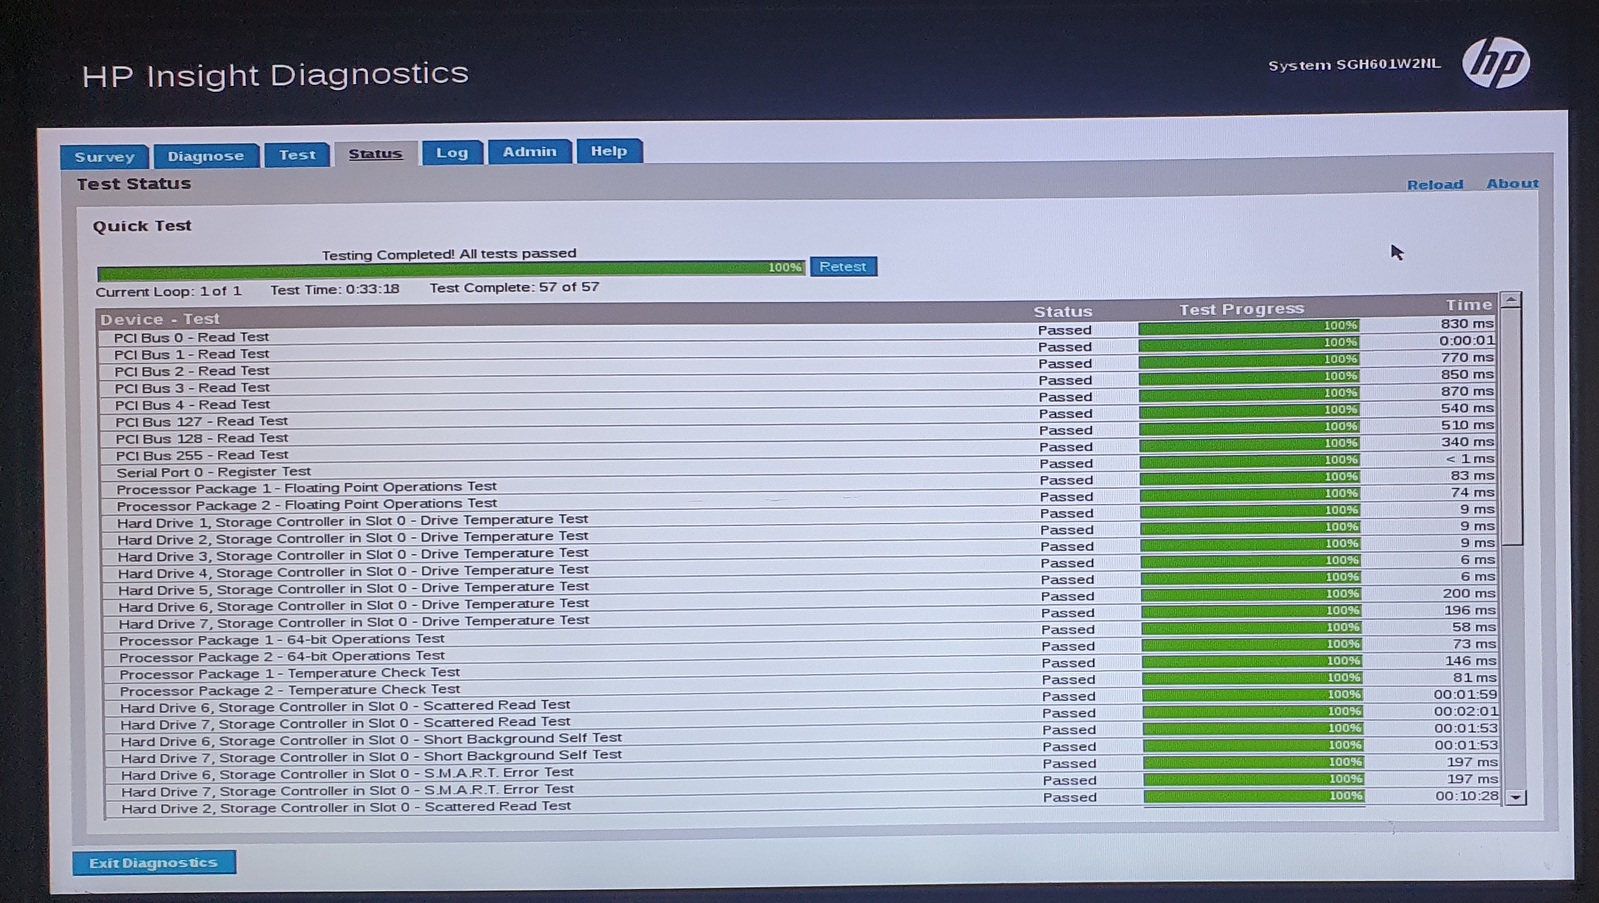The image size is (1599, 903).
Task: Open the Survey tab
Action: pyautogui.click(x=104, y=156)
